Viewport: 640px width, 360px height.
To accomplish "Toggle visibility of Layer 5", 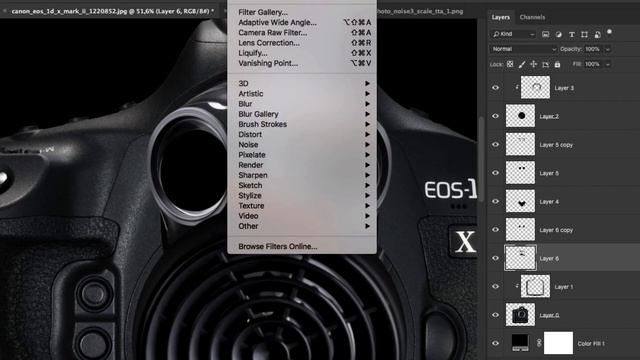I will point(496,173).
